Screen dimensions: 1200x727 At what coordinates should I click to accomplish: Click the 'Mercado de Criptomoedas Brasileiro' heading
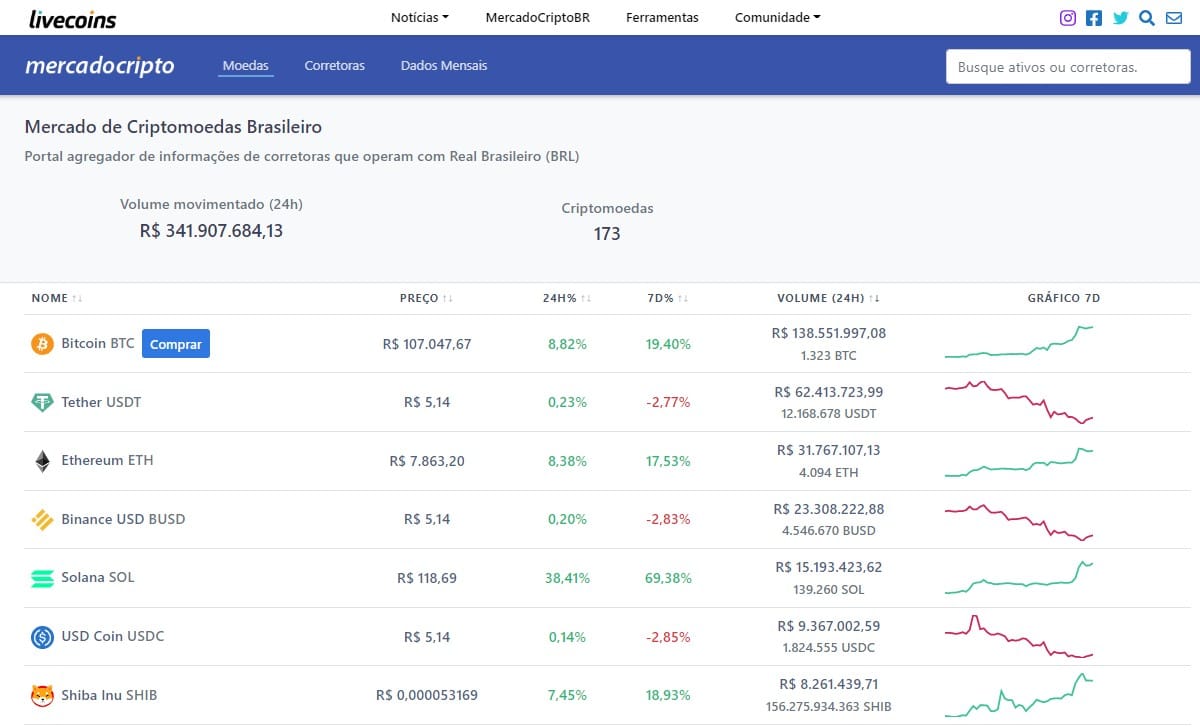point(173,127)
